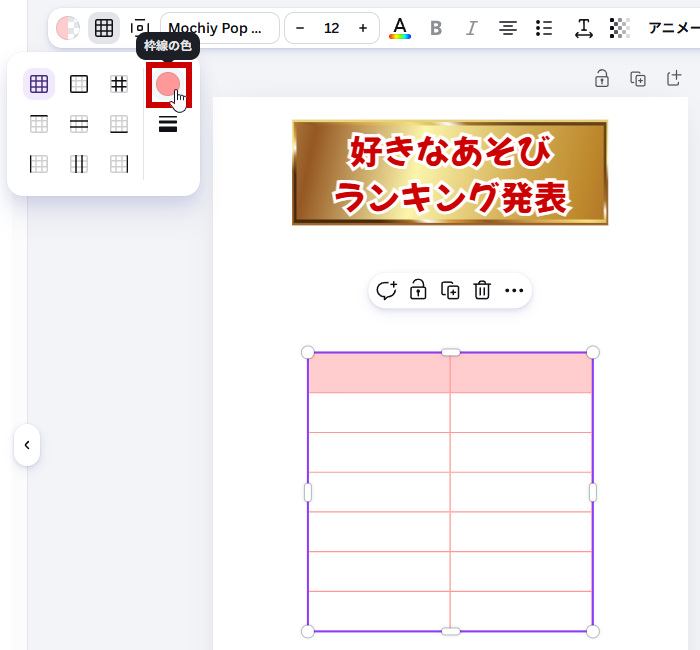700x650 pixels.
Task: Click the table's left side resize handle
Action: pyautogui.click(x=308, y=492)
